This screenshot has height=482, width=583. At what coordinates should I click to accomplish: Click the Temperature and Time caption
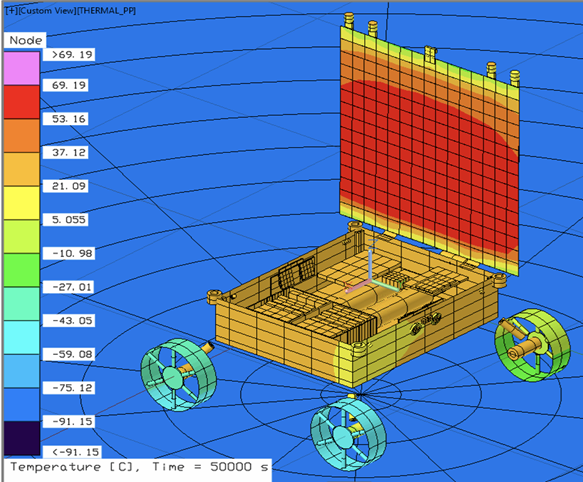click(x=138, y=467)
